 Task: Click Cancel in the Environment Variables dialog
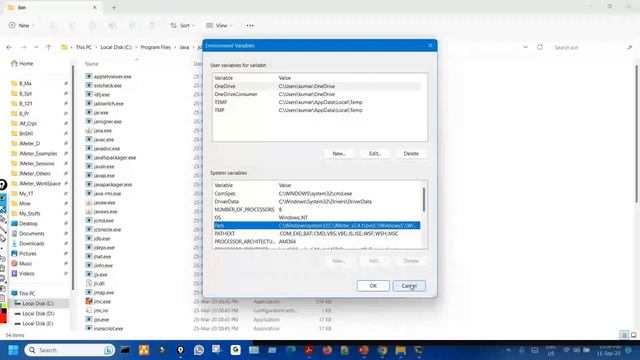[x=409, y=286]
